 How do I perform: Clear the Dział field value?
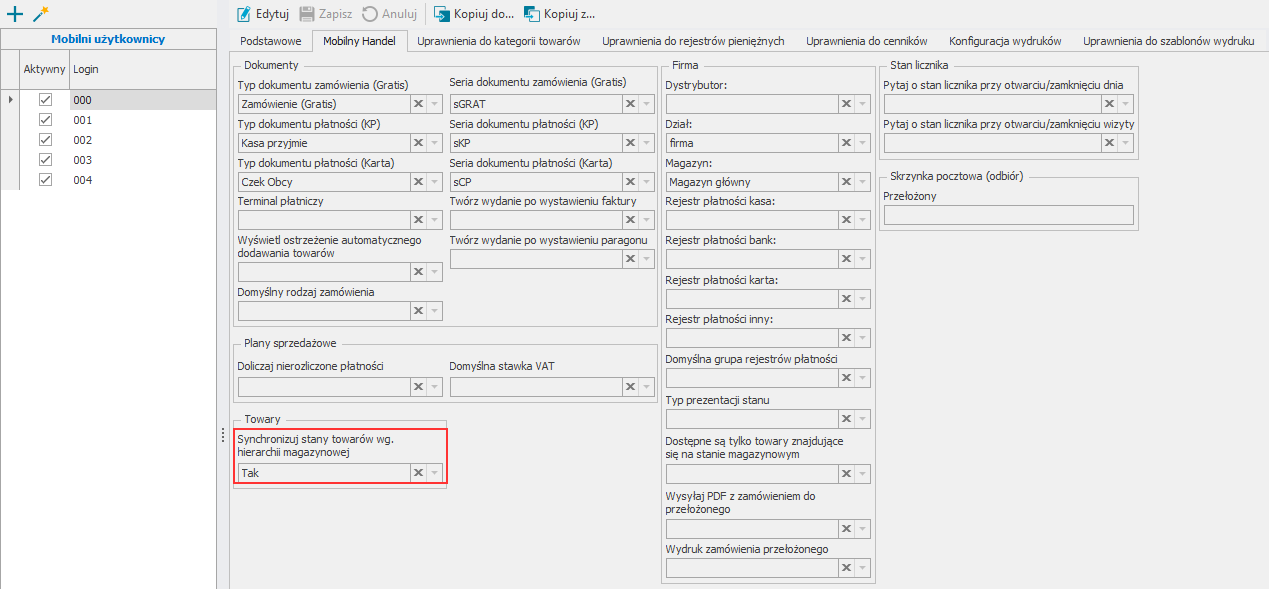coord(846,143)
